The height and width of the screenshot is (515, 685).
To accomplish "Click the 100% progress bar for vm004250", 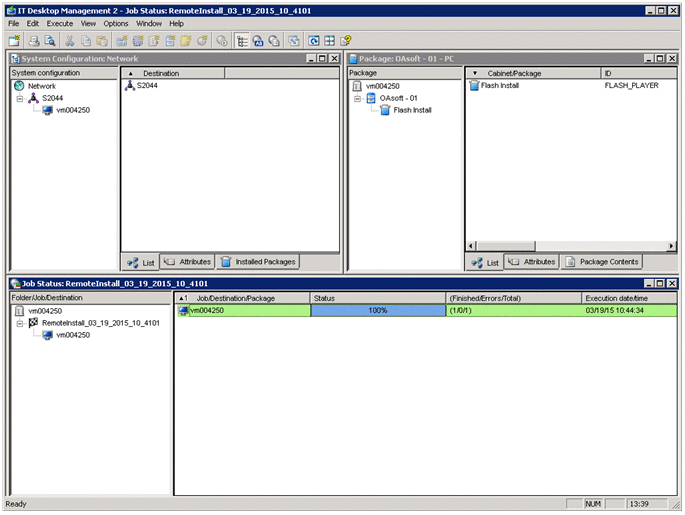I will point(378,311).
